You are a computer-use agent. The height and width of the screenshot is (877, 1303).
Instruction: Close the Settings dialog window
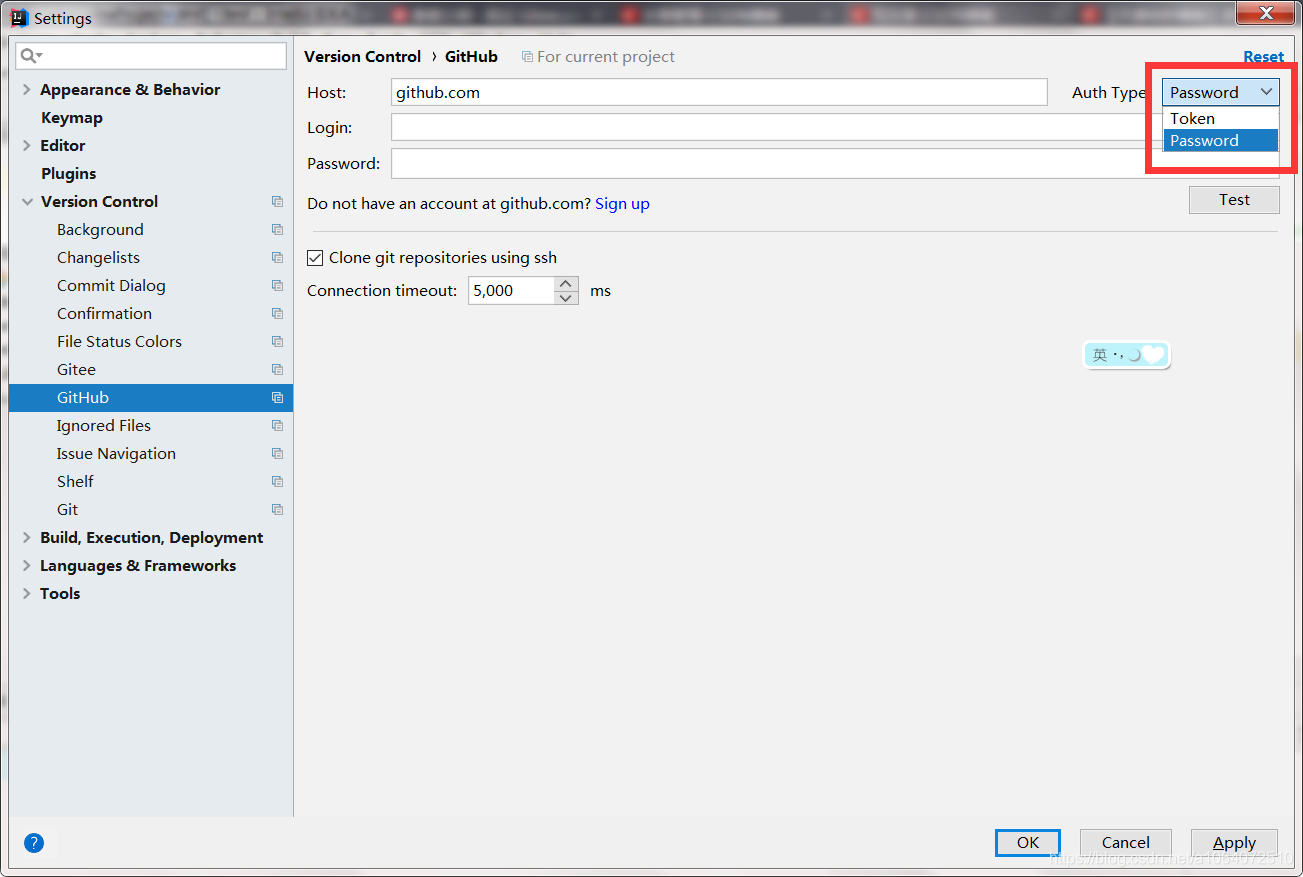(1265, 13)
